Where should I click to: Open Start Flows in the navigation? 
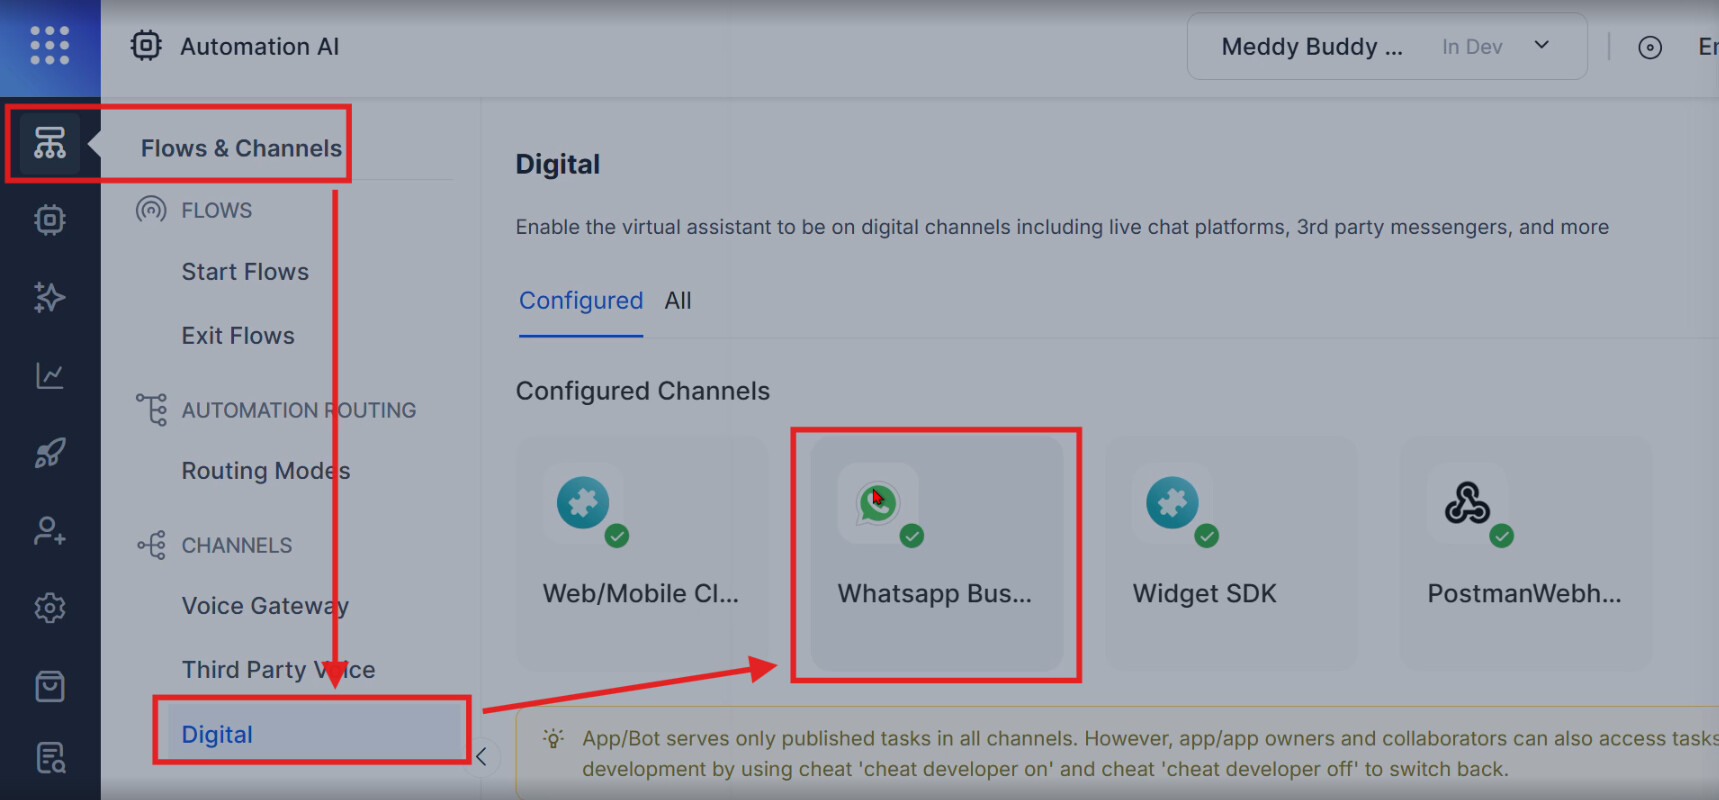click(245, 272)
